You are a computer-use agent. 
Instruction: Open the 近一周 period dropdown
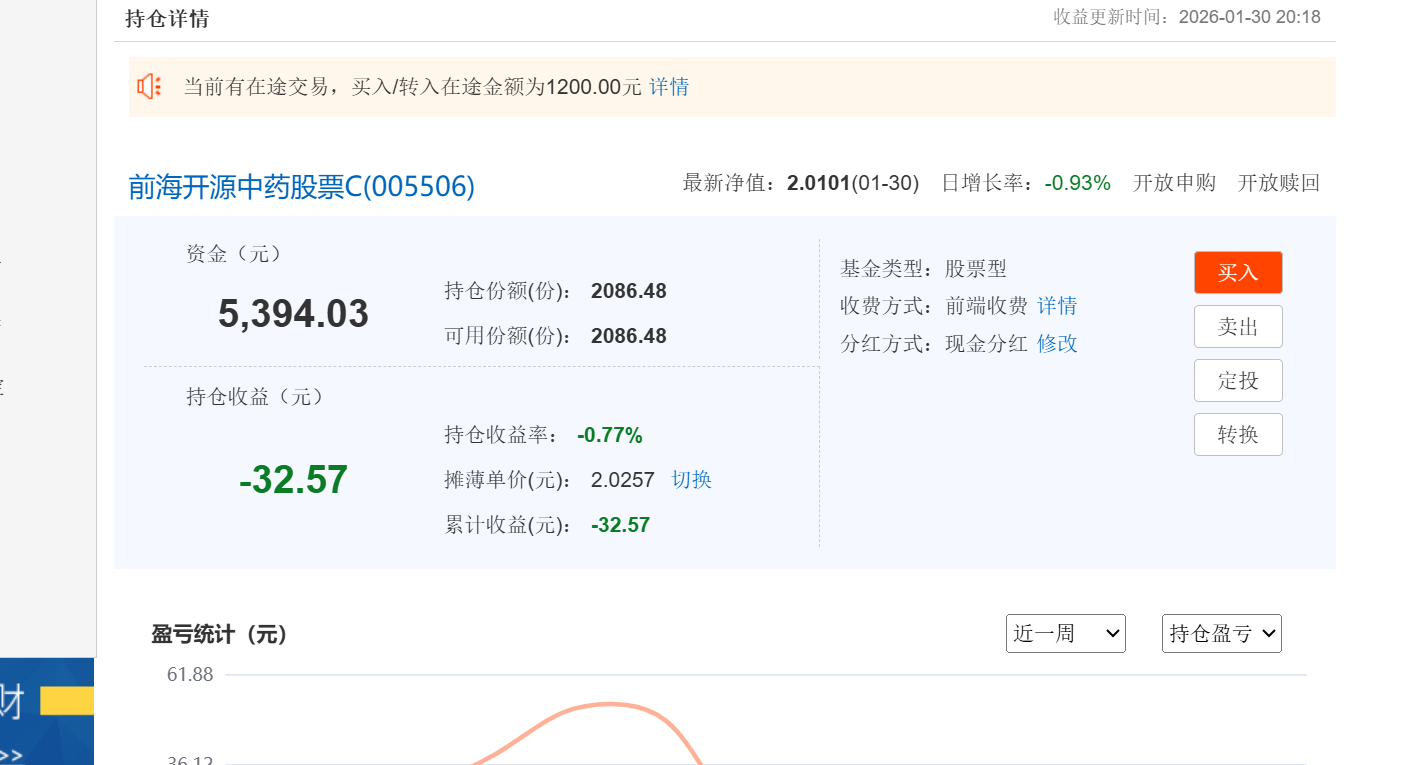(x=1066, y=633)
